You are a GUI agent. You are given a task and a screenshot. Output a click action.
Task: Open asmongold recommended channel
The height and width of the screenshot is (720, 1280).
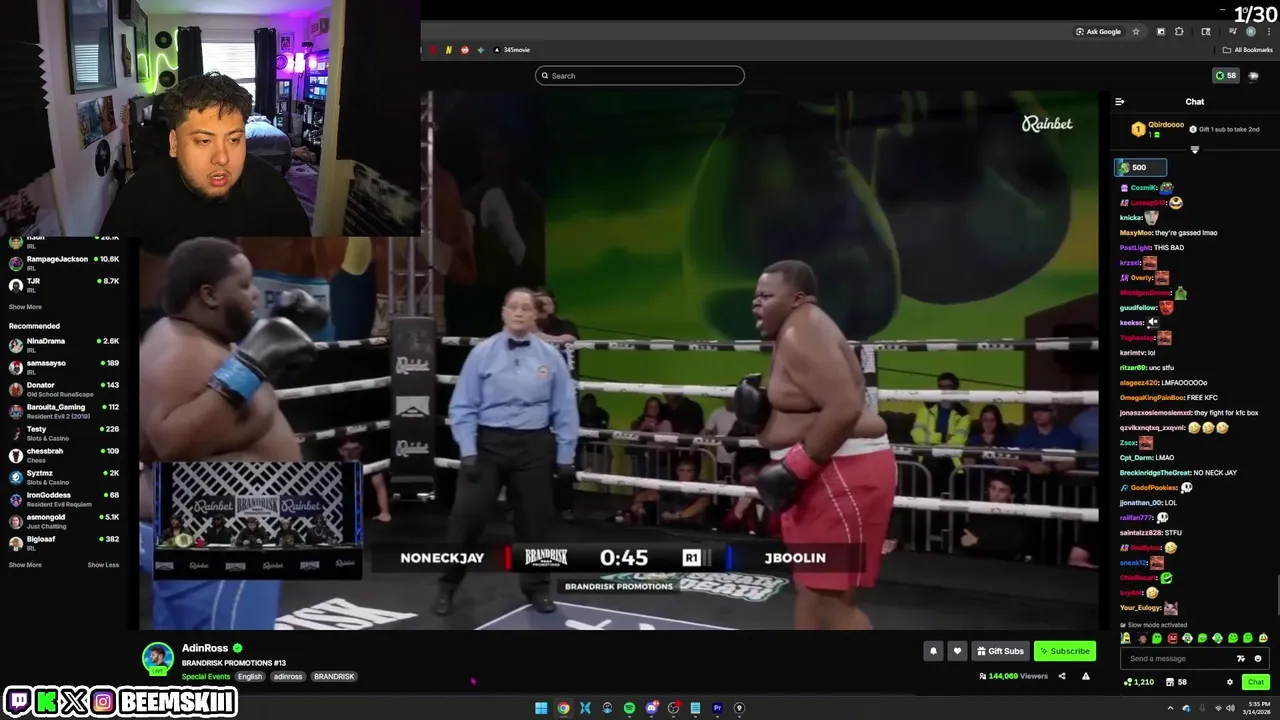pyautogui.click(x=64, y=521)
